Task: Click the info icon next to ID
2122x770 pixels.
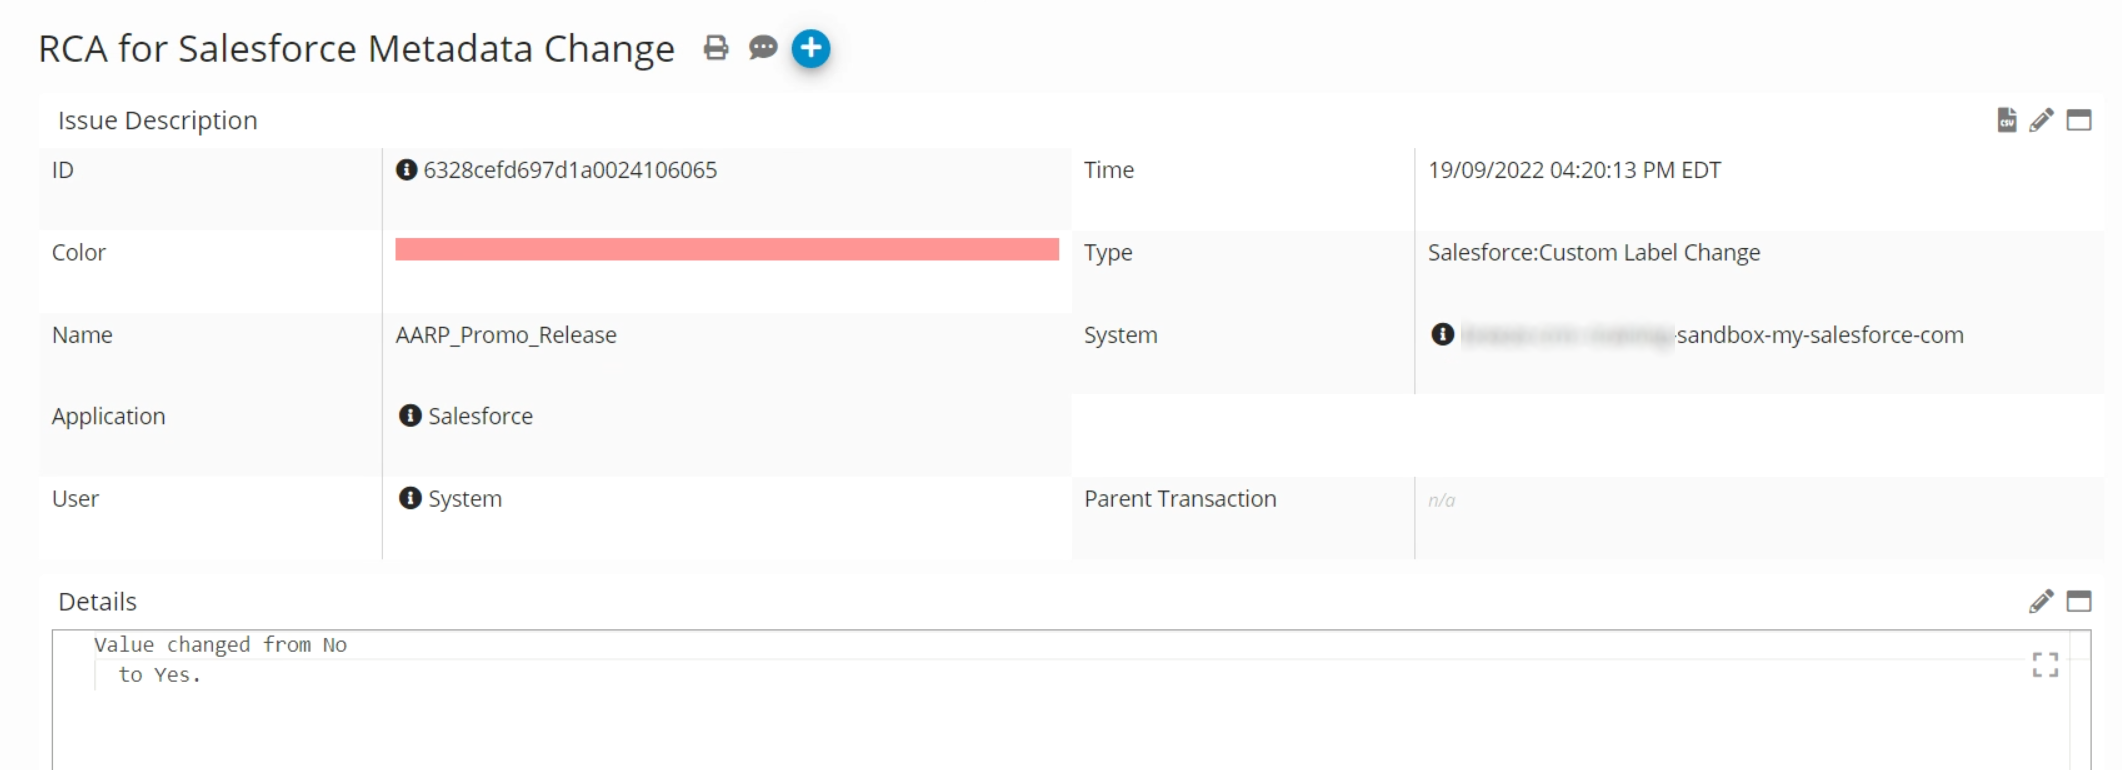Action: (406, 170)
